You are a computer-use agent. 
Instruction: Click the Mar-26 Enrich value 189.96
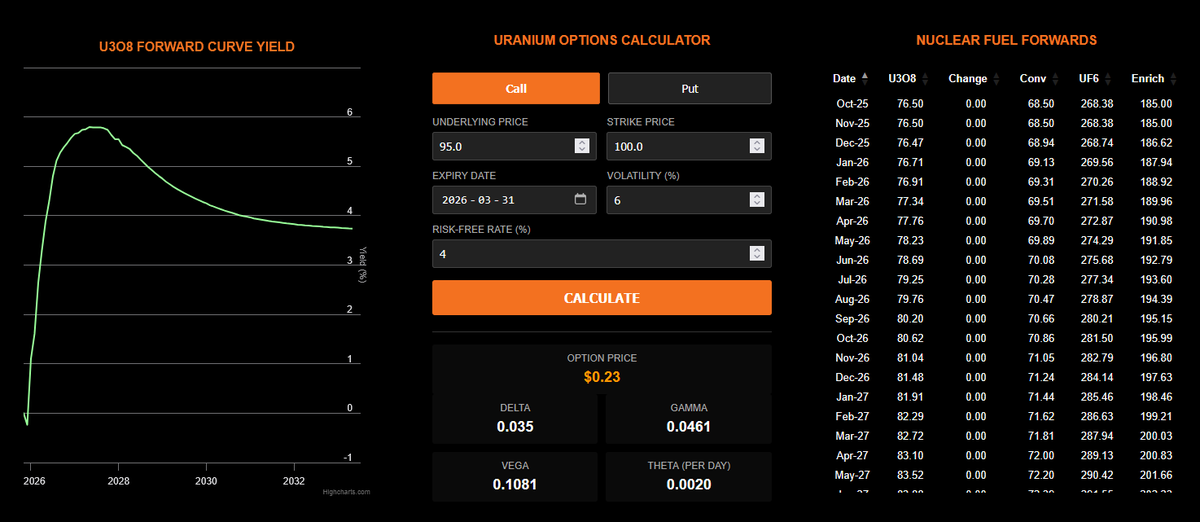coord(1154,202)
